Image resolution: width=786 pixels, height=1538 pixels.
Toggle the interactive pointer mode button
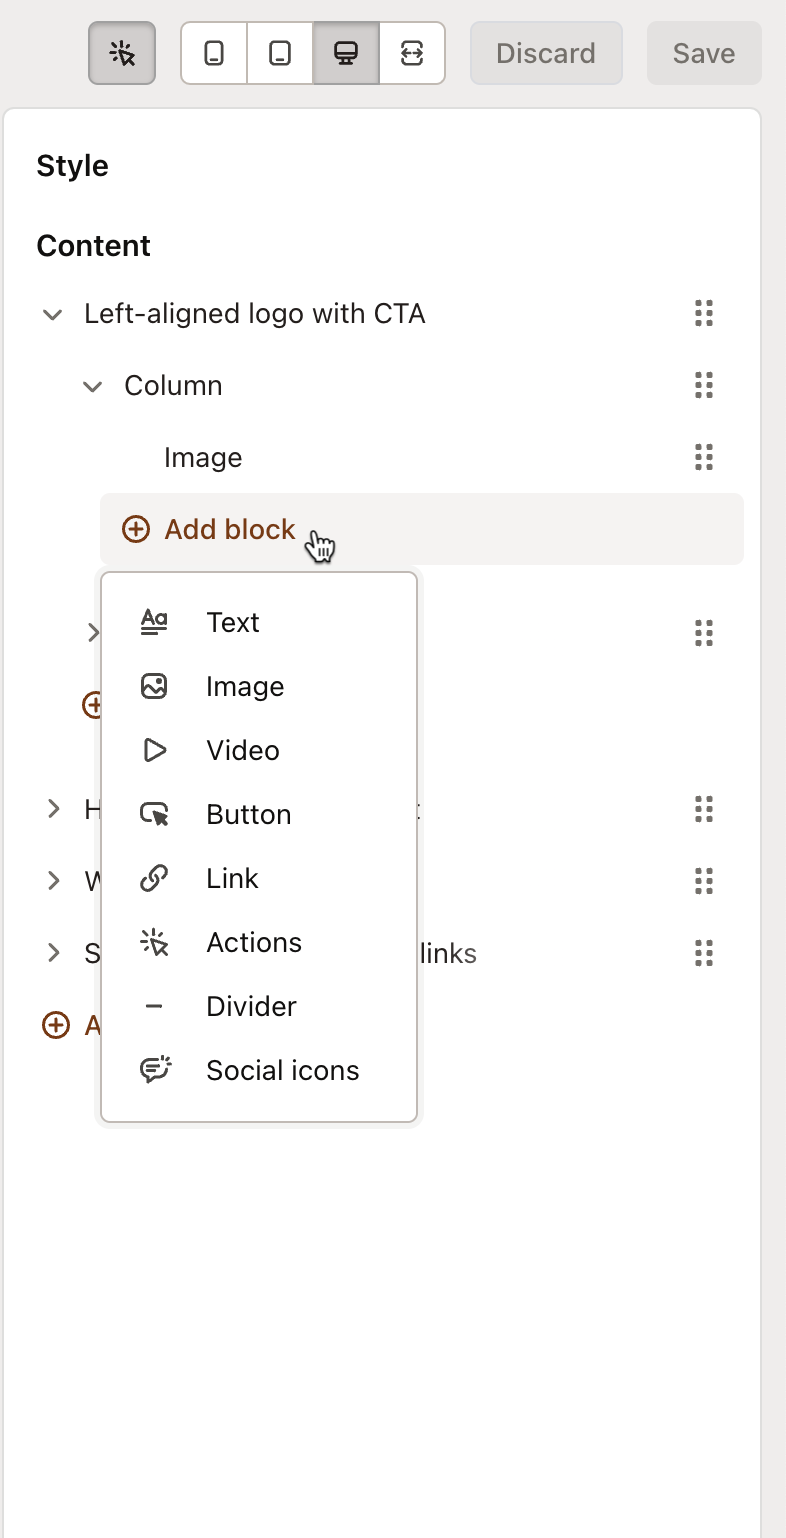[x=122, y=53]
